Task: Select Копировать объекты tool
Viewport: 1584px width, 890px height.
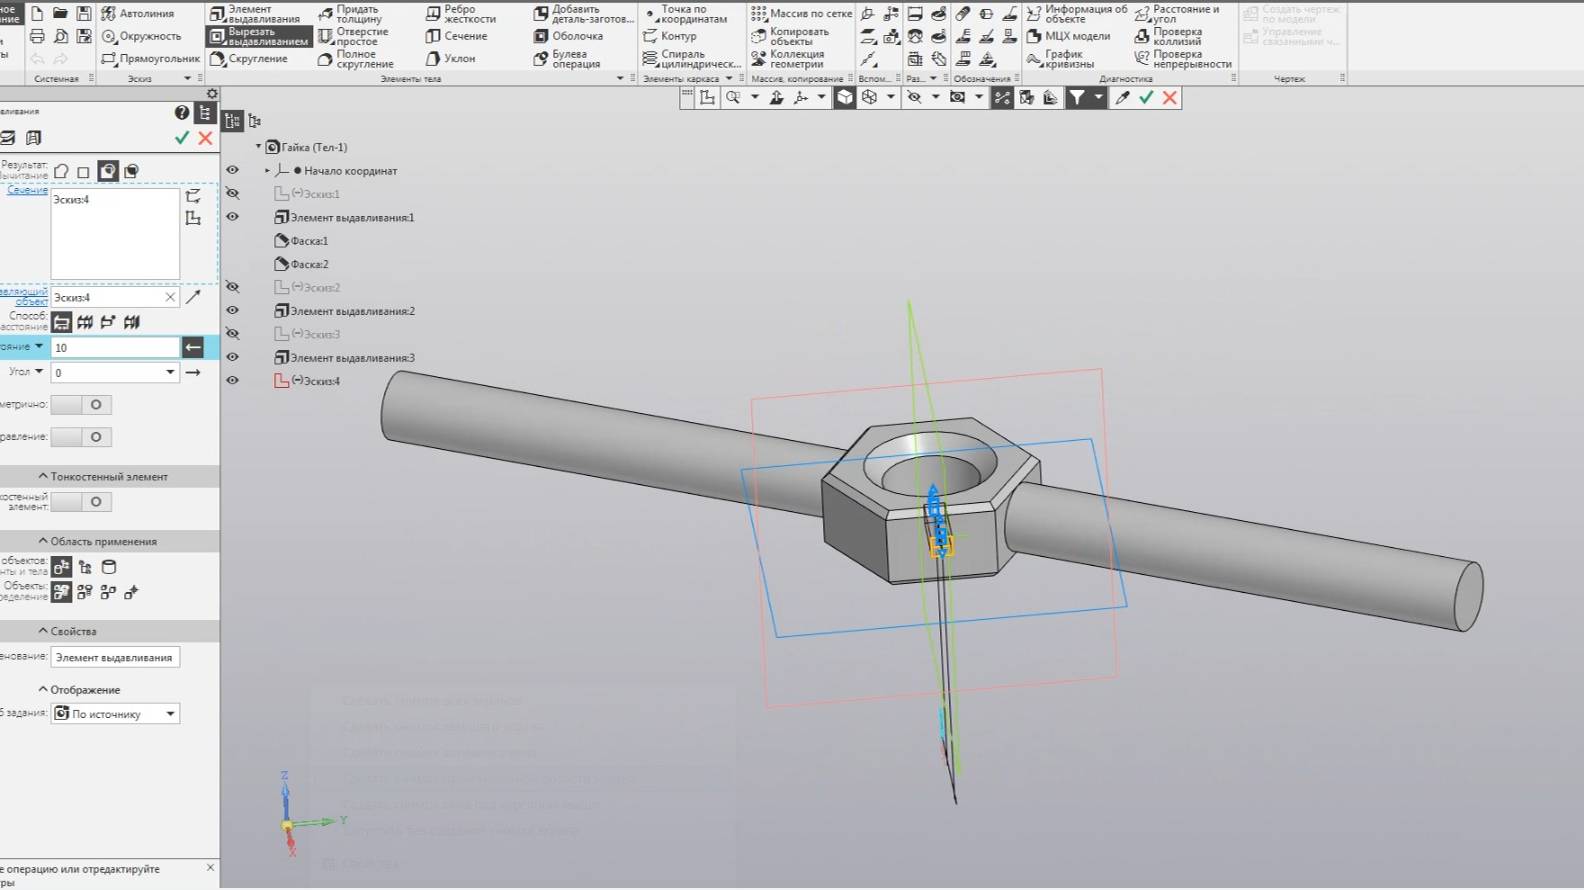Action: pos(790,36)
